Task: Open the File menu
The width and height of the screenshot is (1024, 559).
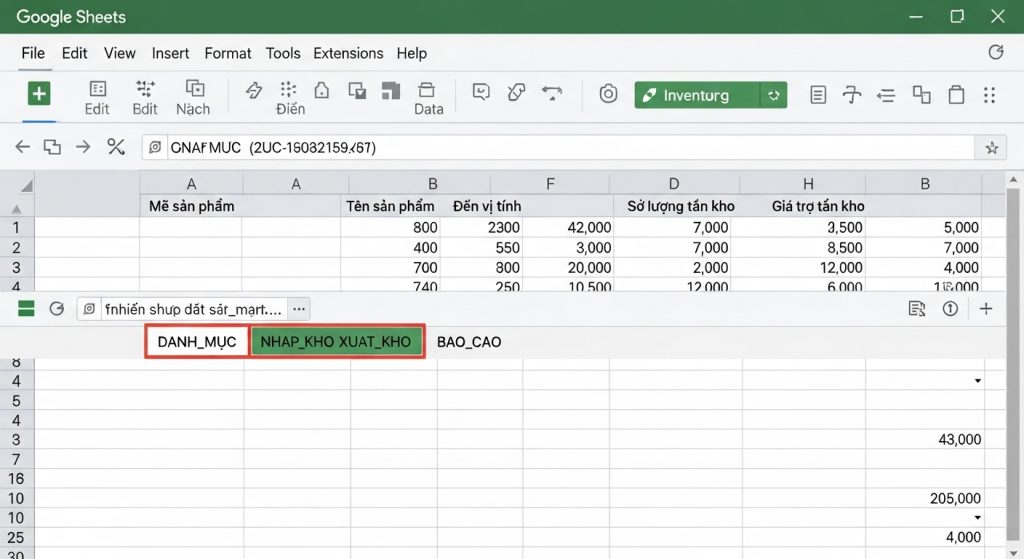Action: click(33, 53)
